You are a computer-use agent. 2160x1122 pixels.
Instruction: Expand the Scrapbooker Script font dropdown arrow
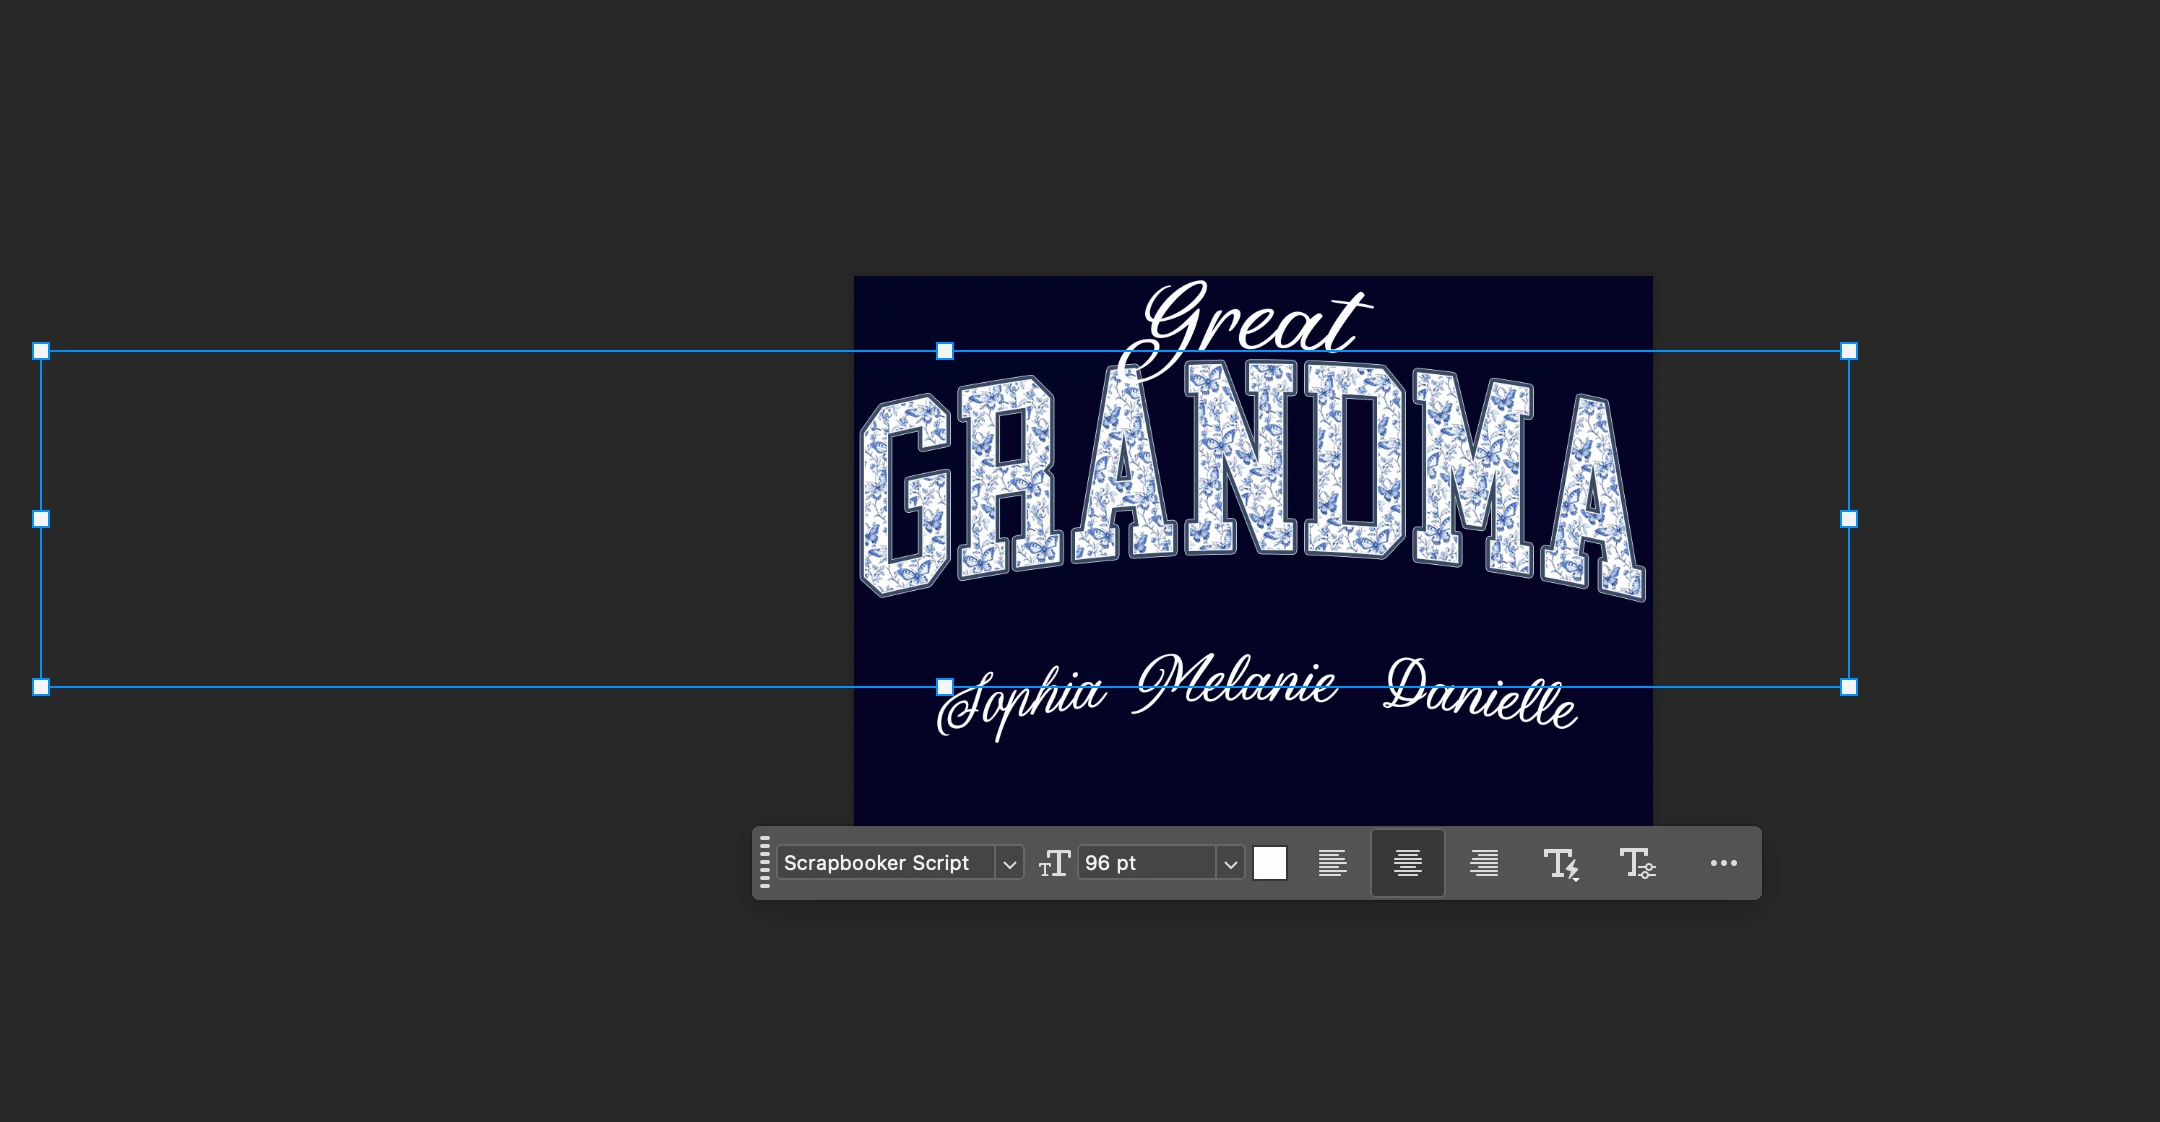click(1009, 864)
